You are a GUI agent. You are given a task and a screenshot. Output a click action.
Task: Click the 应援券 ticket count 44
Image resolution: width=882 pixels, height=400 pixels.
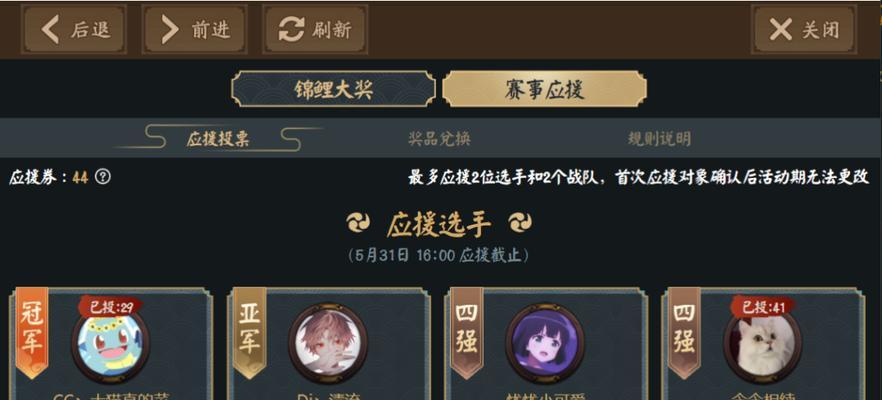pyautogui.click(x=80, y=177)
